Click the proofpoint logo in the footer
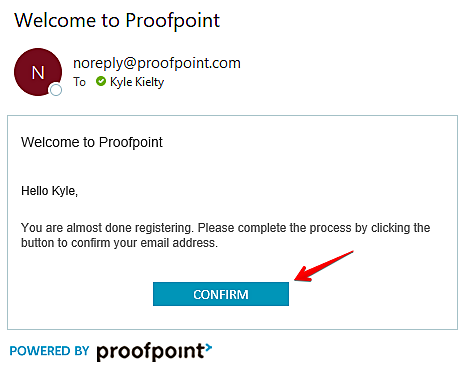Image resolution: width=473 pixels, height=371 pixels. coord(154,351)
